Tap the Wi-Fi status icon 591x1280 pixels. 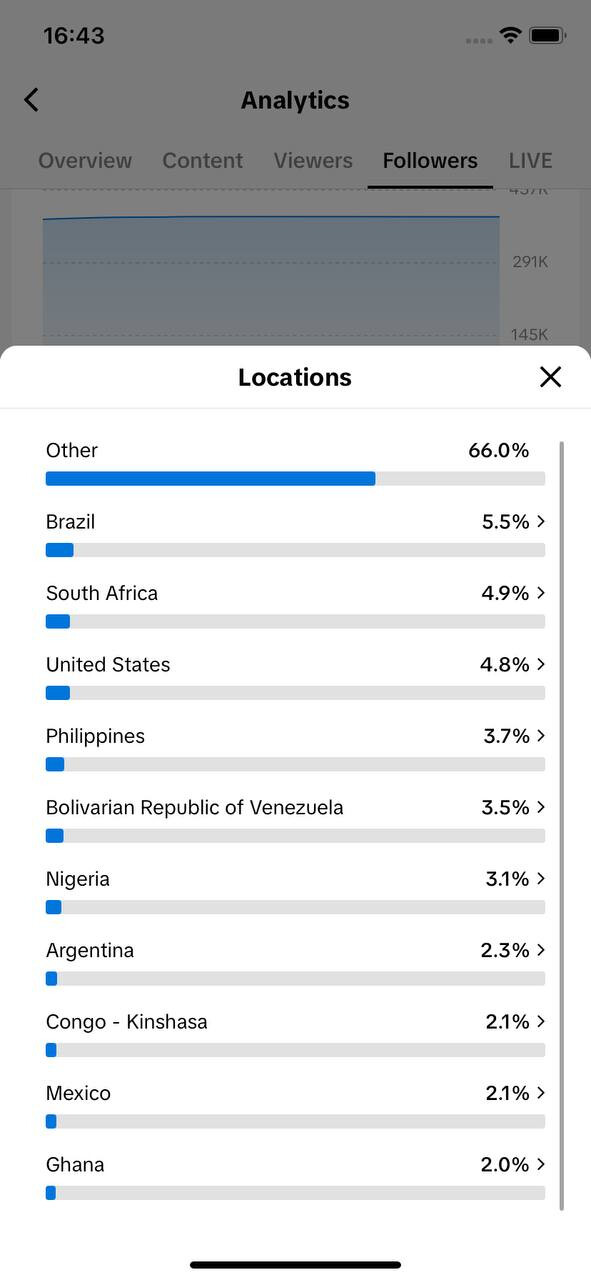511,35
